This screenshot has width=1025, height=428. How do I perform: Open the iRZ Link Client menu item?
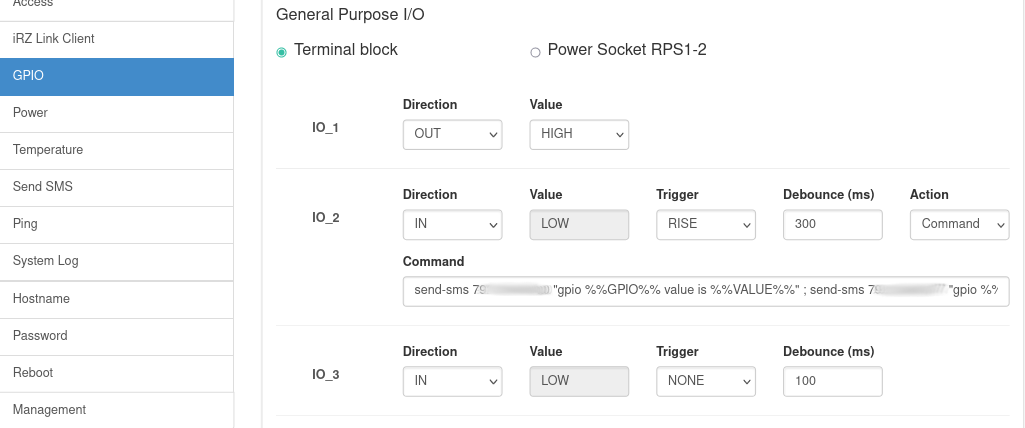(54, 39)
